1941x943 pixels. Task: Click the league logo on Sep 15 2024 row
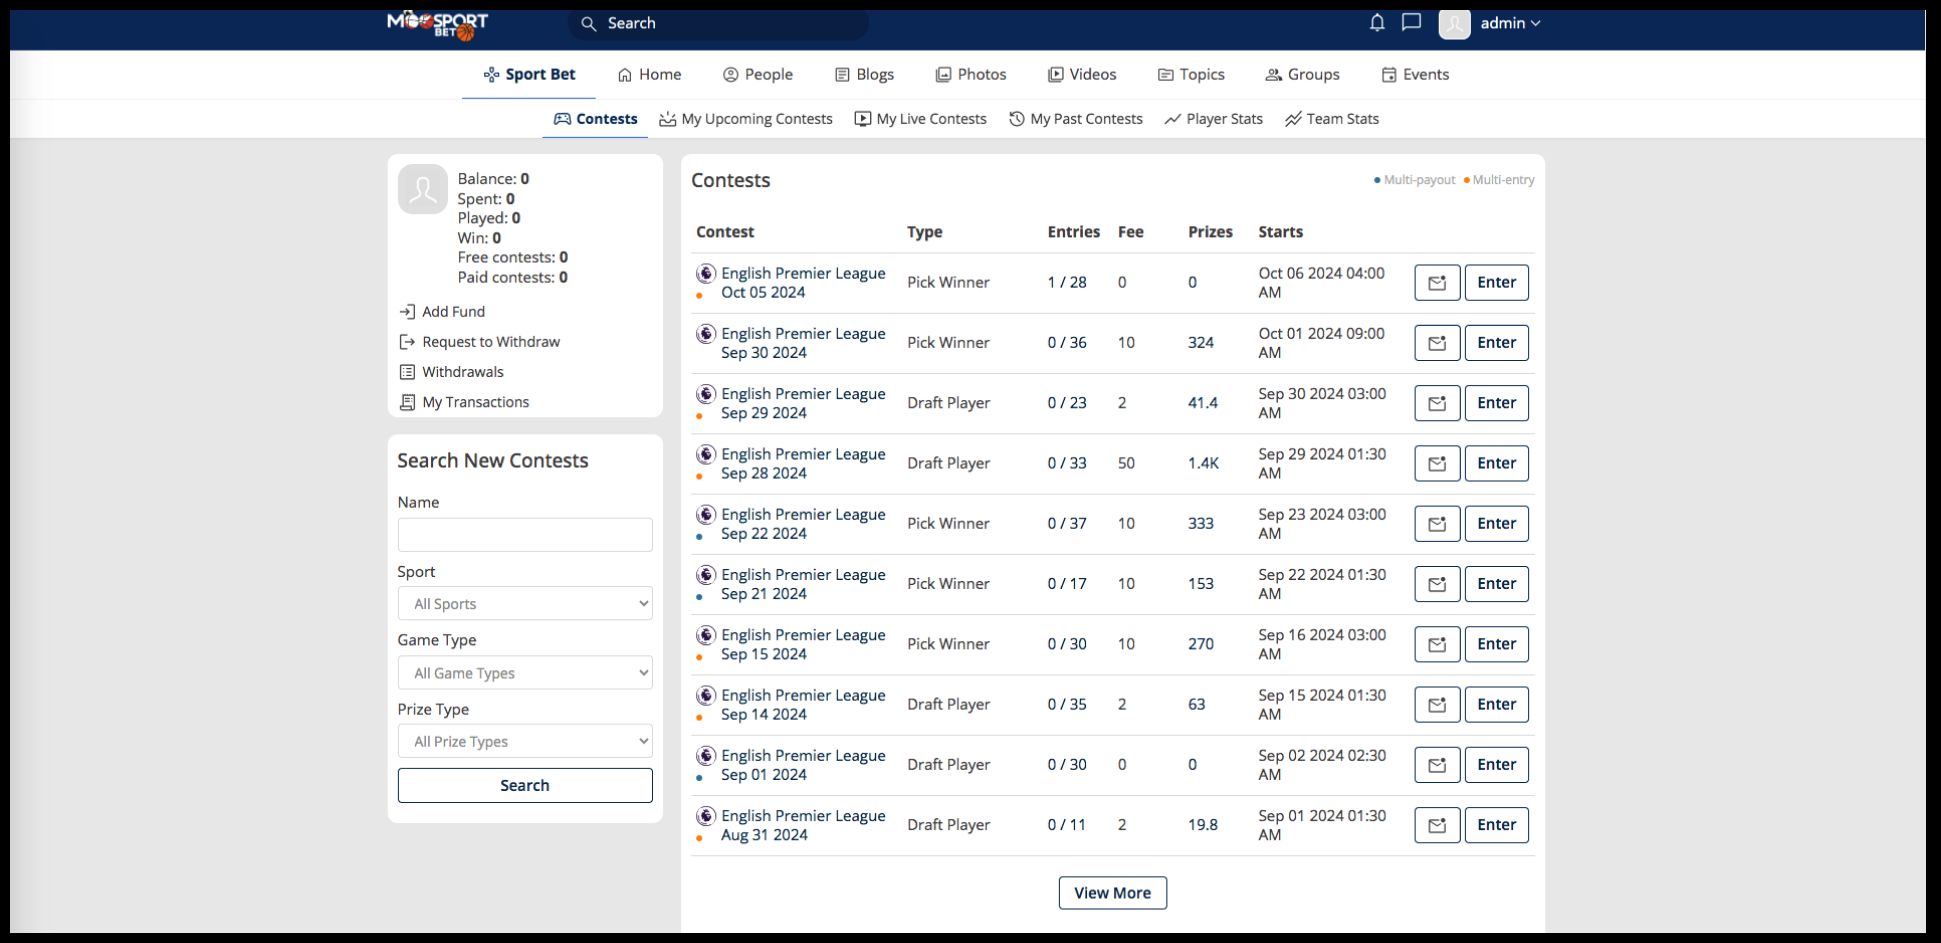coord(706,635)
